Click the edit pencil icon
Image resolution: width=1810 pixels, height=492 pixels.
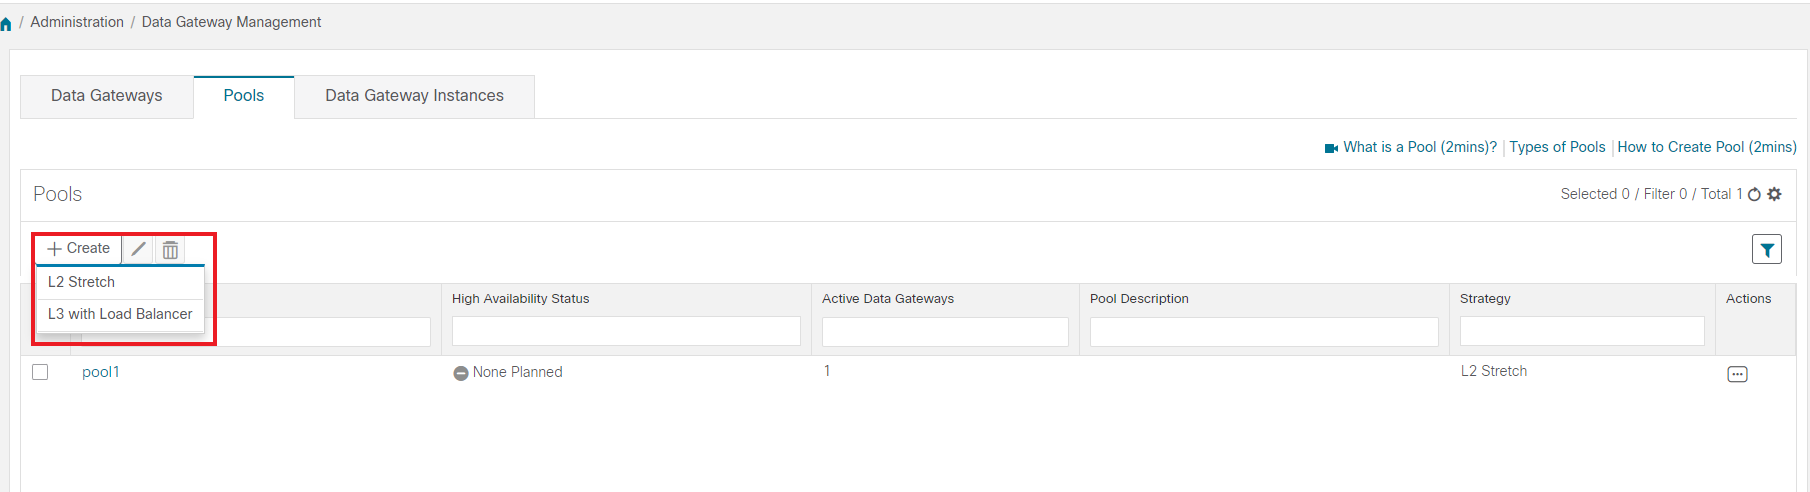tap(139, 249)
